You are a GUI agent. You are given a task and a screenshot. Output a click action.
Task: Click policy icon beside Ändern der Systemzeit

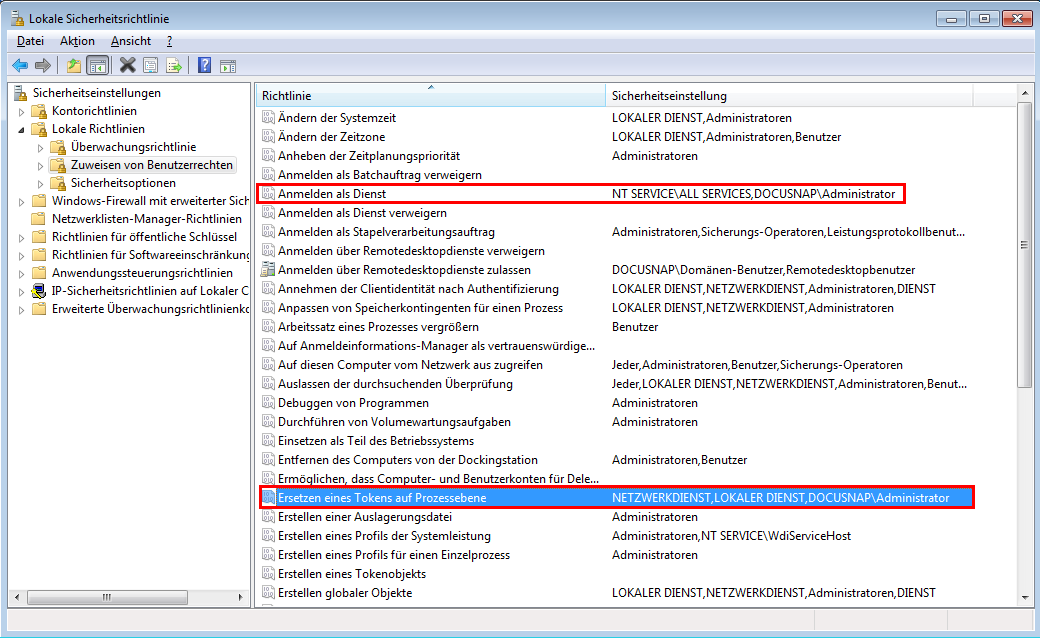pyautogui.click(x=268, y=117)
